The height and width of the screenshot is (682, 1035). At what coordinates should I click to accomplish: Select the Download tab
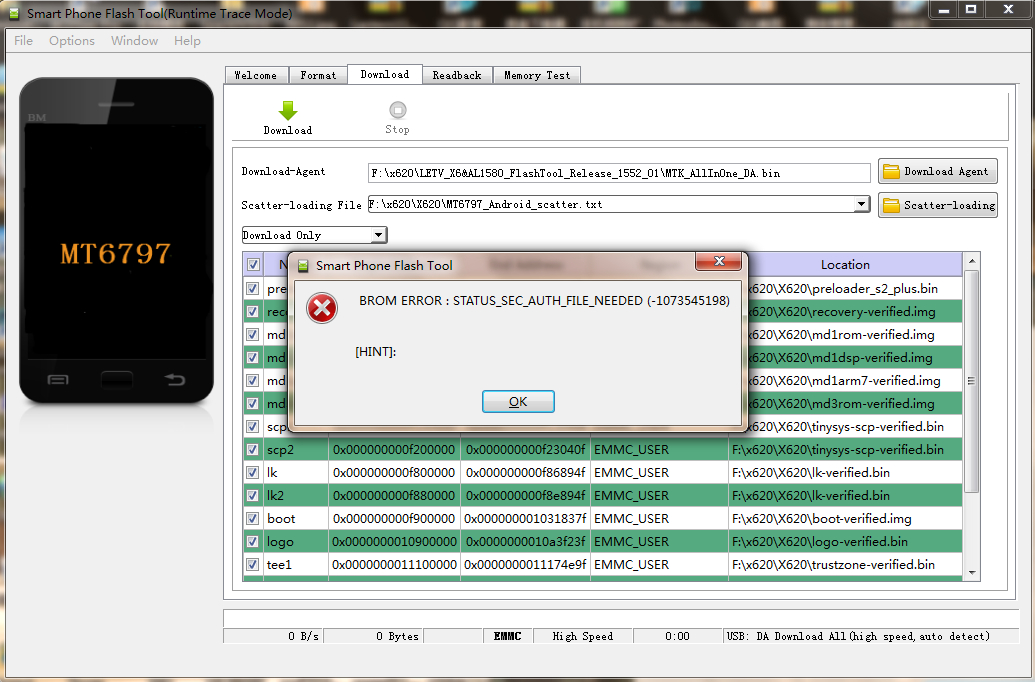click(385, 74)
